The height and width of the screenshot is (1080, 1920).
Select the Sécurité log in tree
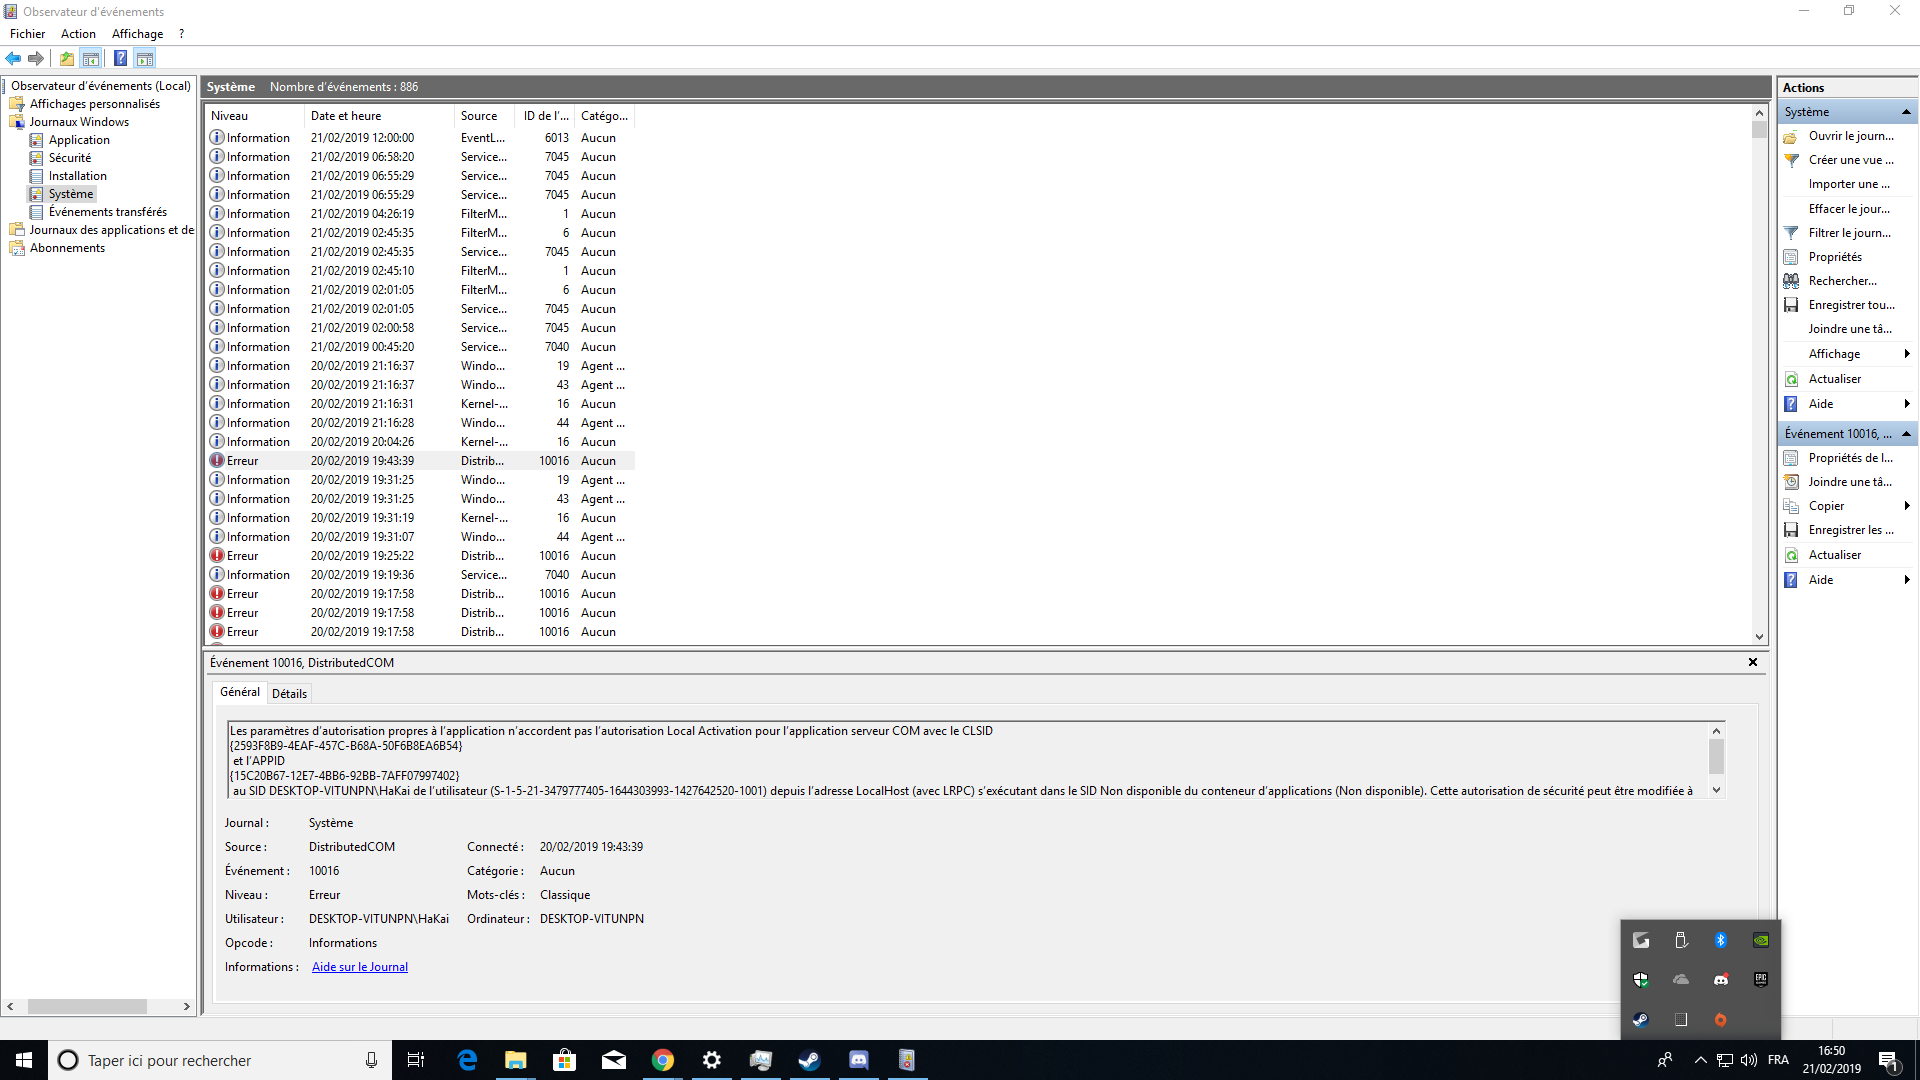coord(70,158)
